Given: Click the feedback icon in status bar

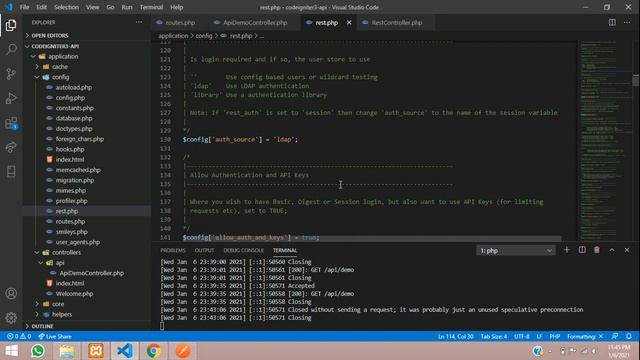Looking at the screenshot, I should (x=615, y=336).
